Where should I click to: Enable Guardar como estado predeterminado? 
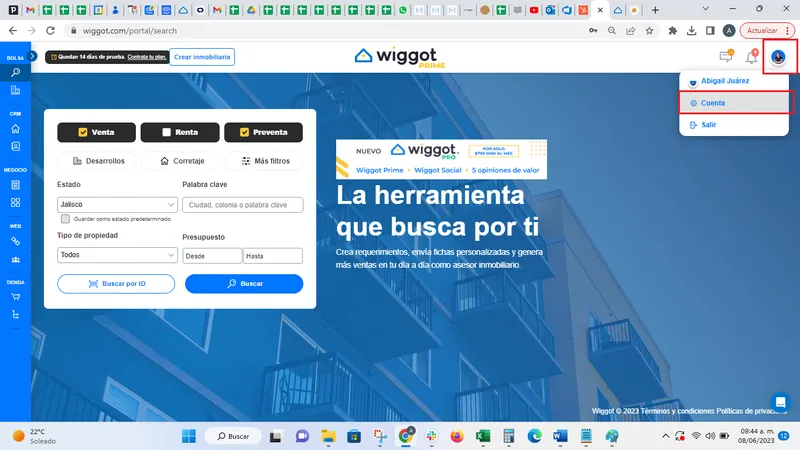(65, 219)
